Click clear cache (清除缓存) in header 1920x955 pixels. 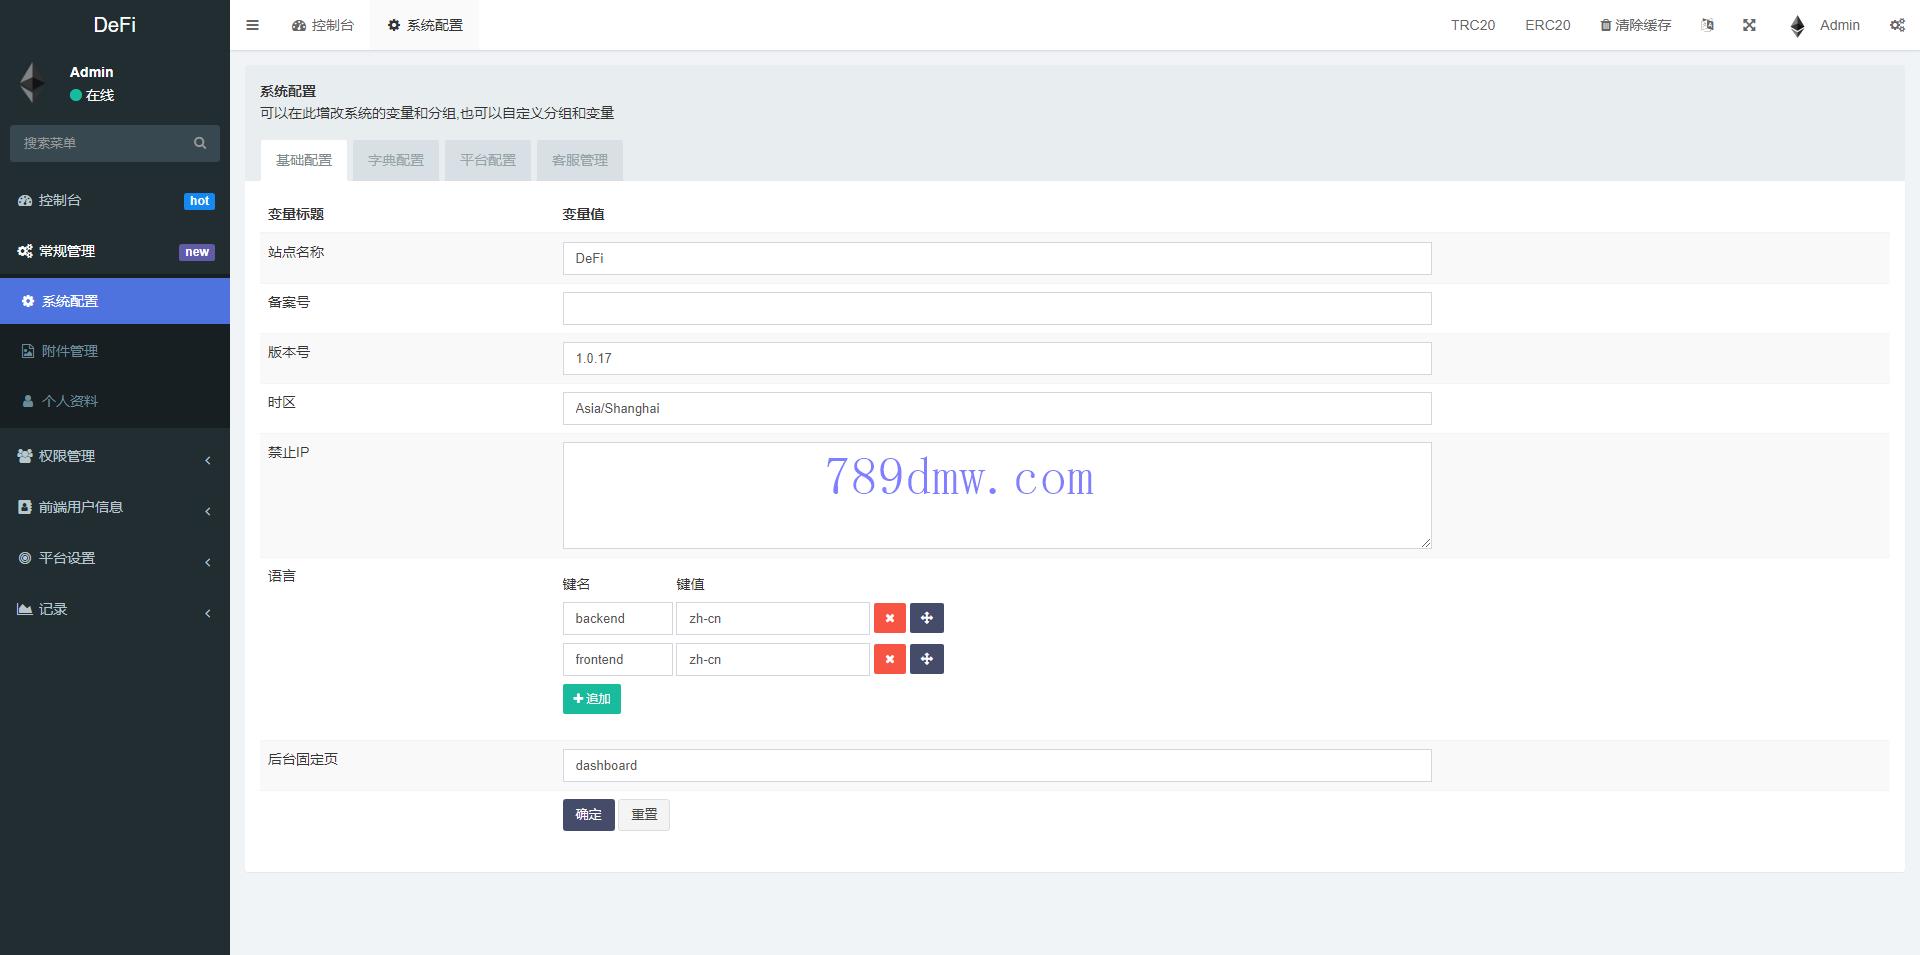[1635, 25]
